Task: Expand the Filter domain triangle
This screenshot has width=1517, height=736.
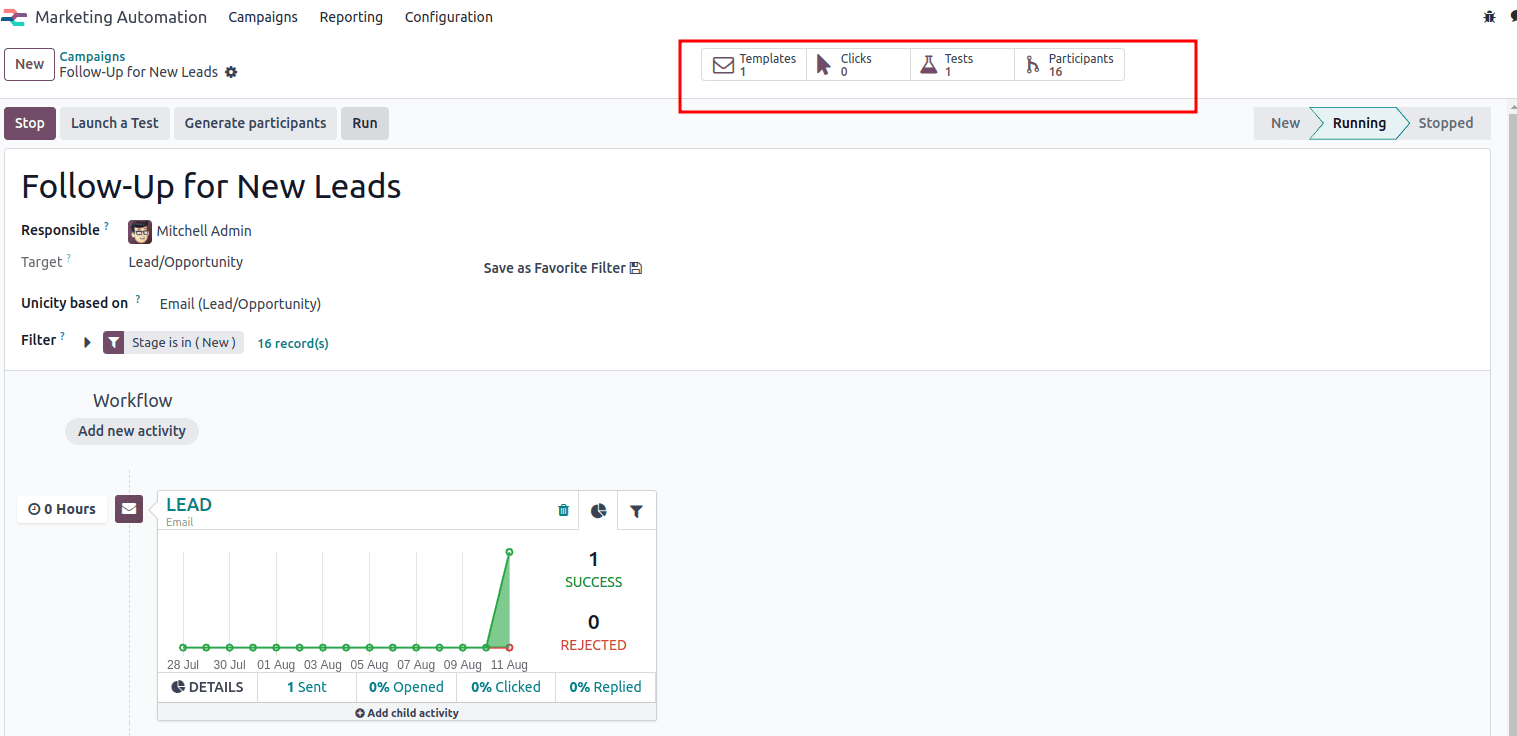Action: point(88,342)
